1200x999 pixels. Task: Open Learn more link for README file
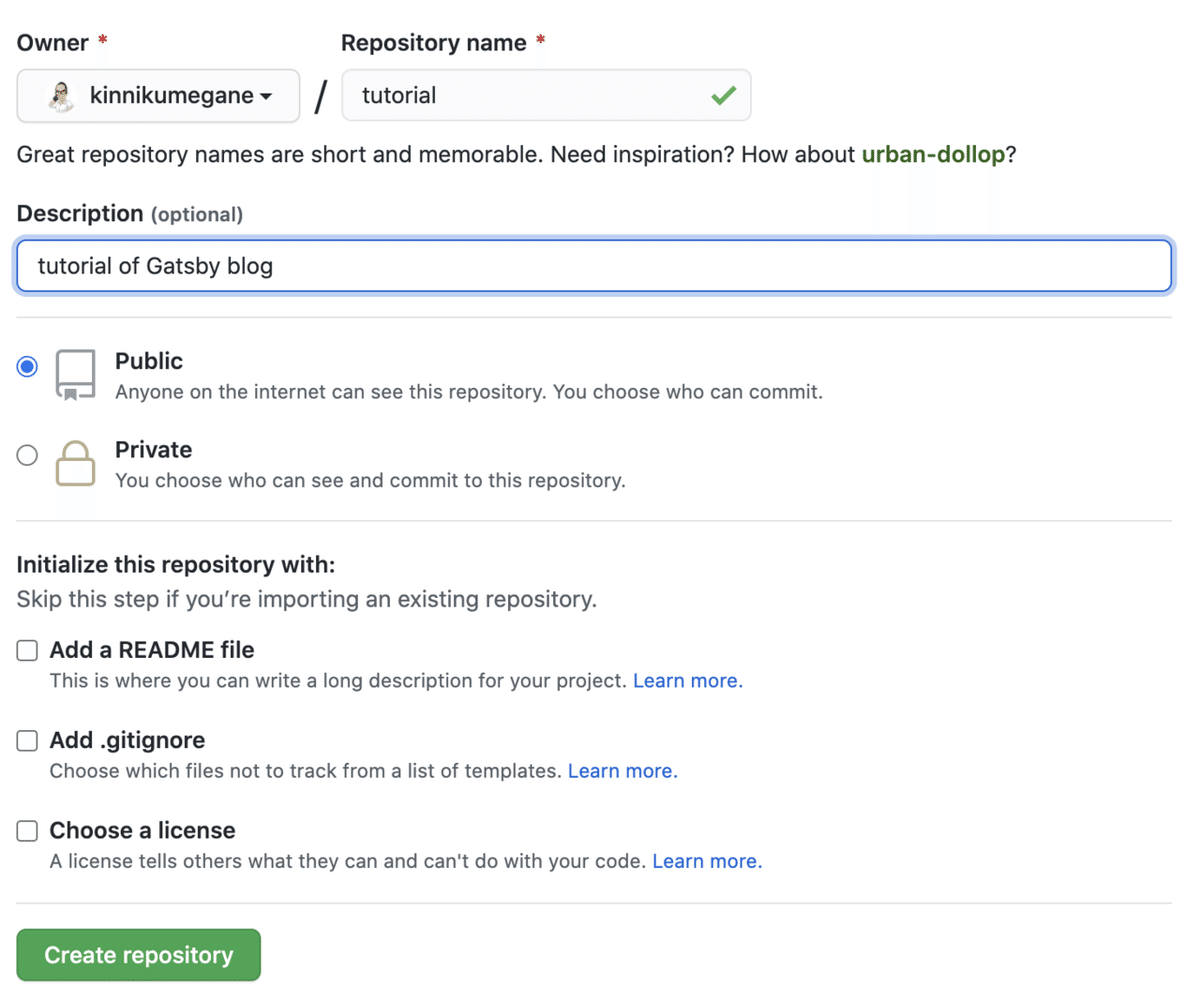pos(688,681)
